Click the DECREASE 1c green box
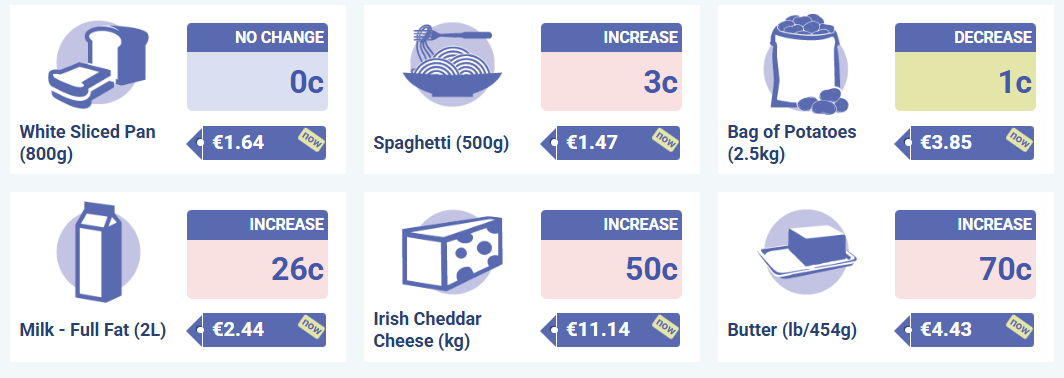The height and width of the screenshot is (378, 1064). (x=965, y=67)
